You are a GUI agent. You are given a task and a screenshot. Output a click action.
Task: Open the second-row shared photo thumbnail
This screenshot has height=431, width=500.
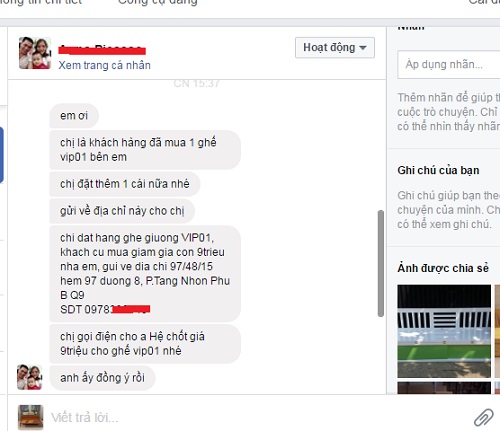(444, 388)
